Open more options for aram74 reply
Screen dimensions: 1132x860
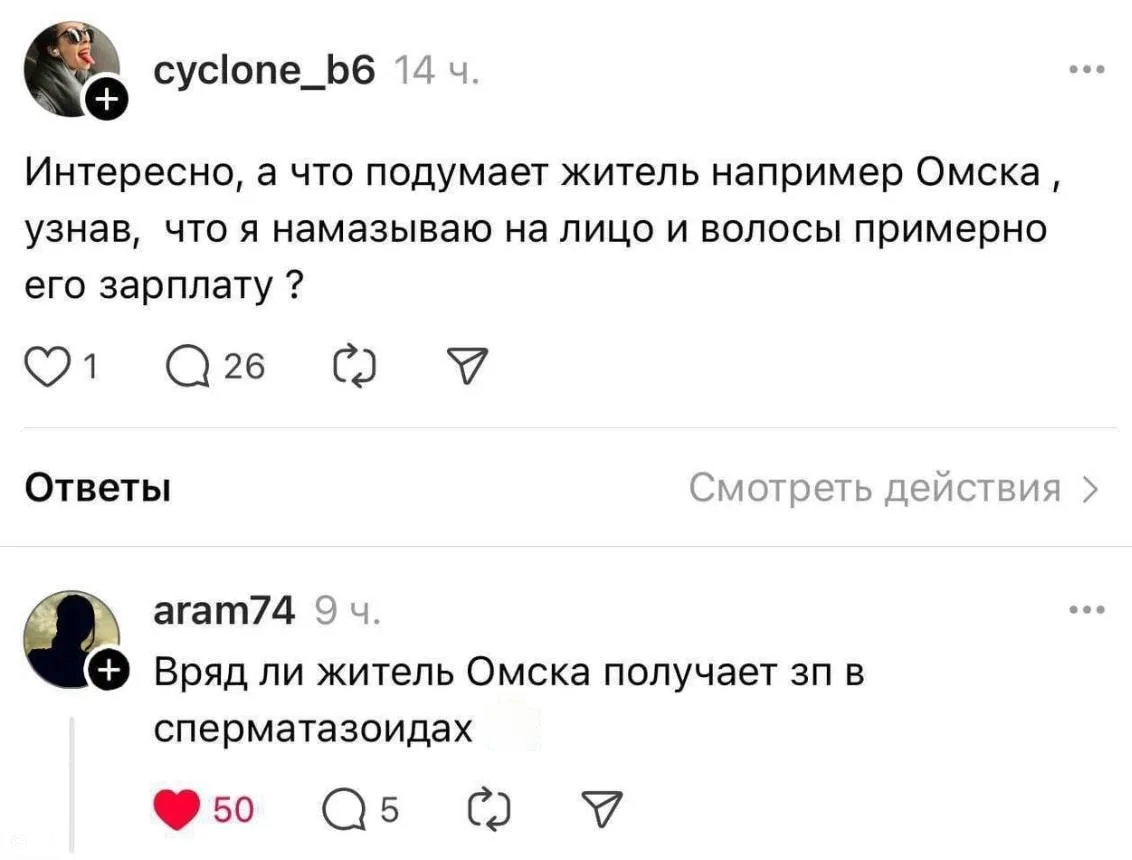1085,609
